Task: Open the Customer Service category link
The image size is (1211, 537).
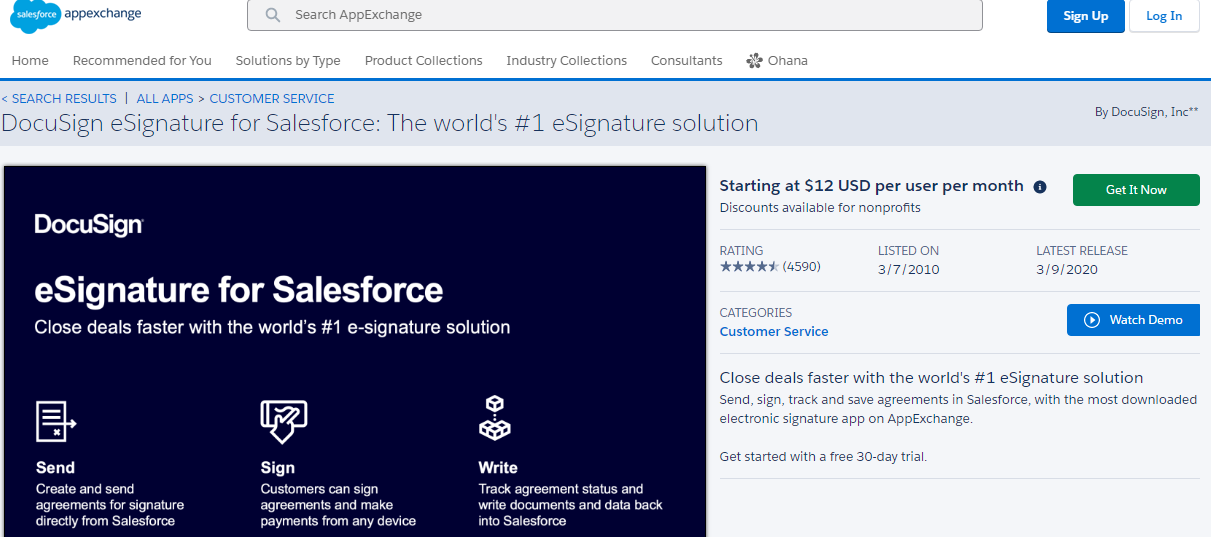Action: tap(774, 332)
